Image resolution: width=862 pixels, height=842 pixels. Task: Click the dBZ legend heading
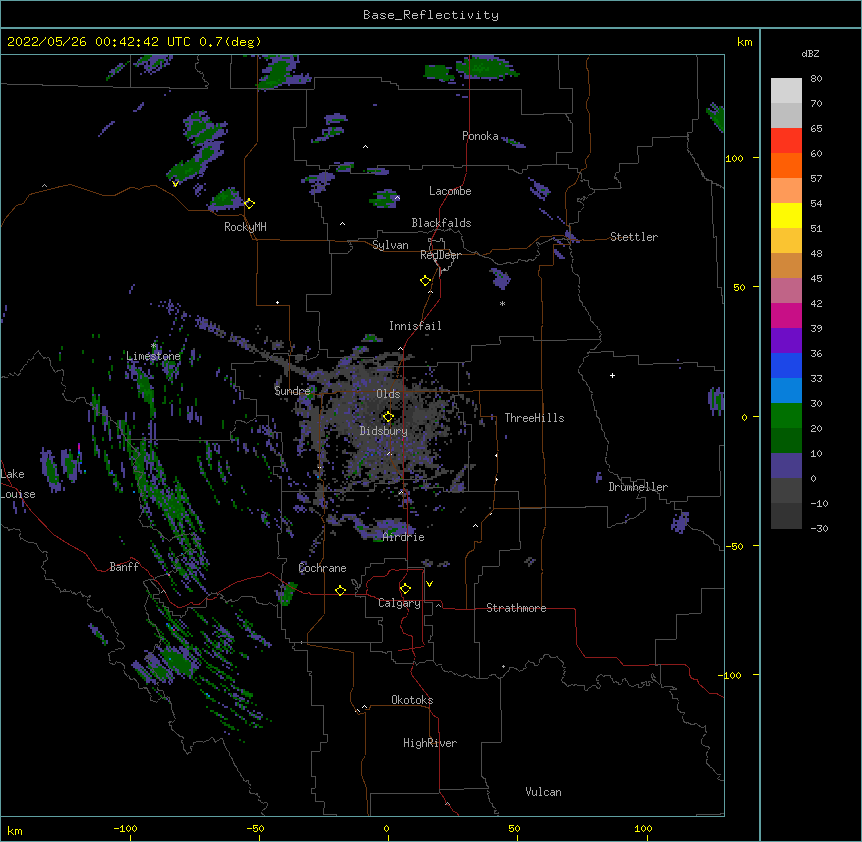tap(810, 54)
